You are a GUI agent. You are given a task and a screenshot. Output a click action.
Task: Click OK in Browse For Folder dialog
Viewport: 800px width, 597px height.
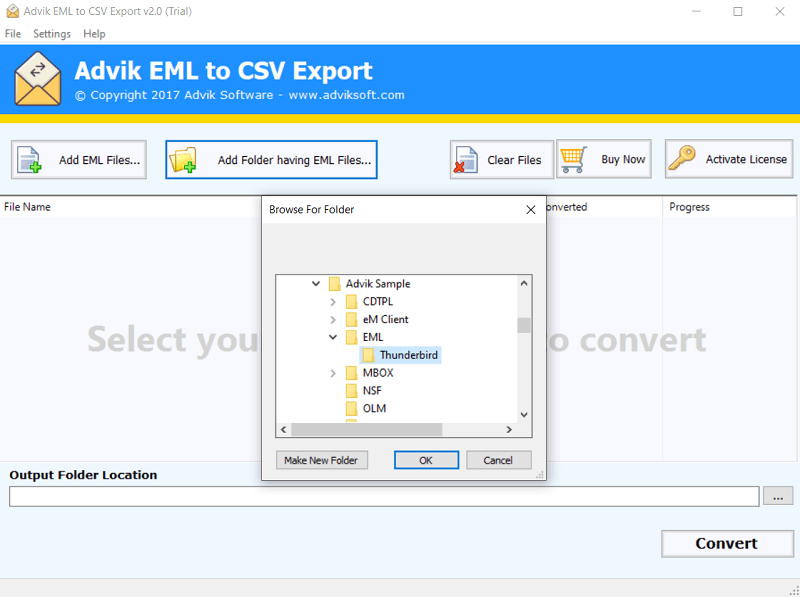coord(426,460)
